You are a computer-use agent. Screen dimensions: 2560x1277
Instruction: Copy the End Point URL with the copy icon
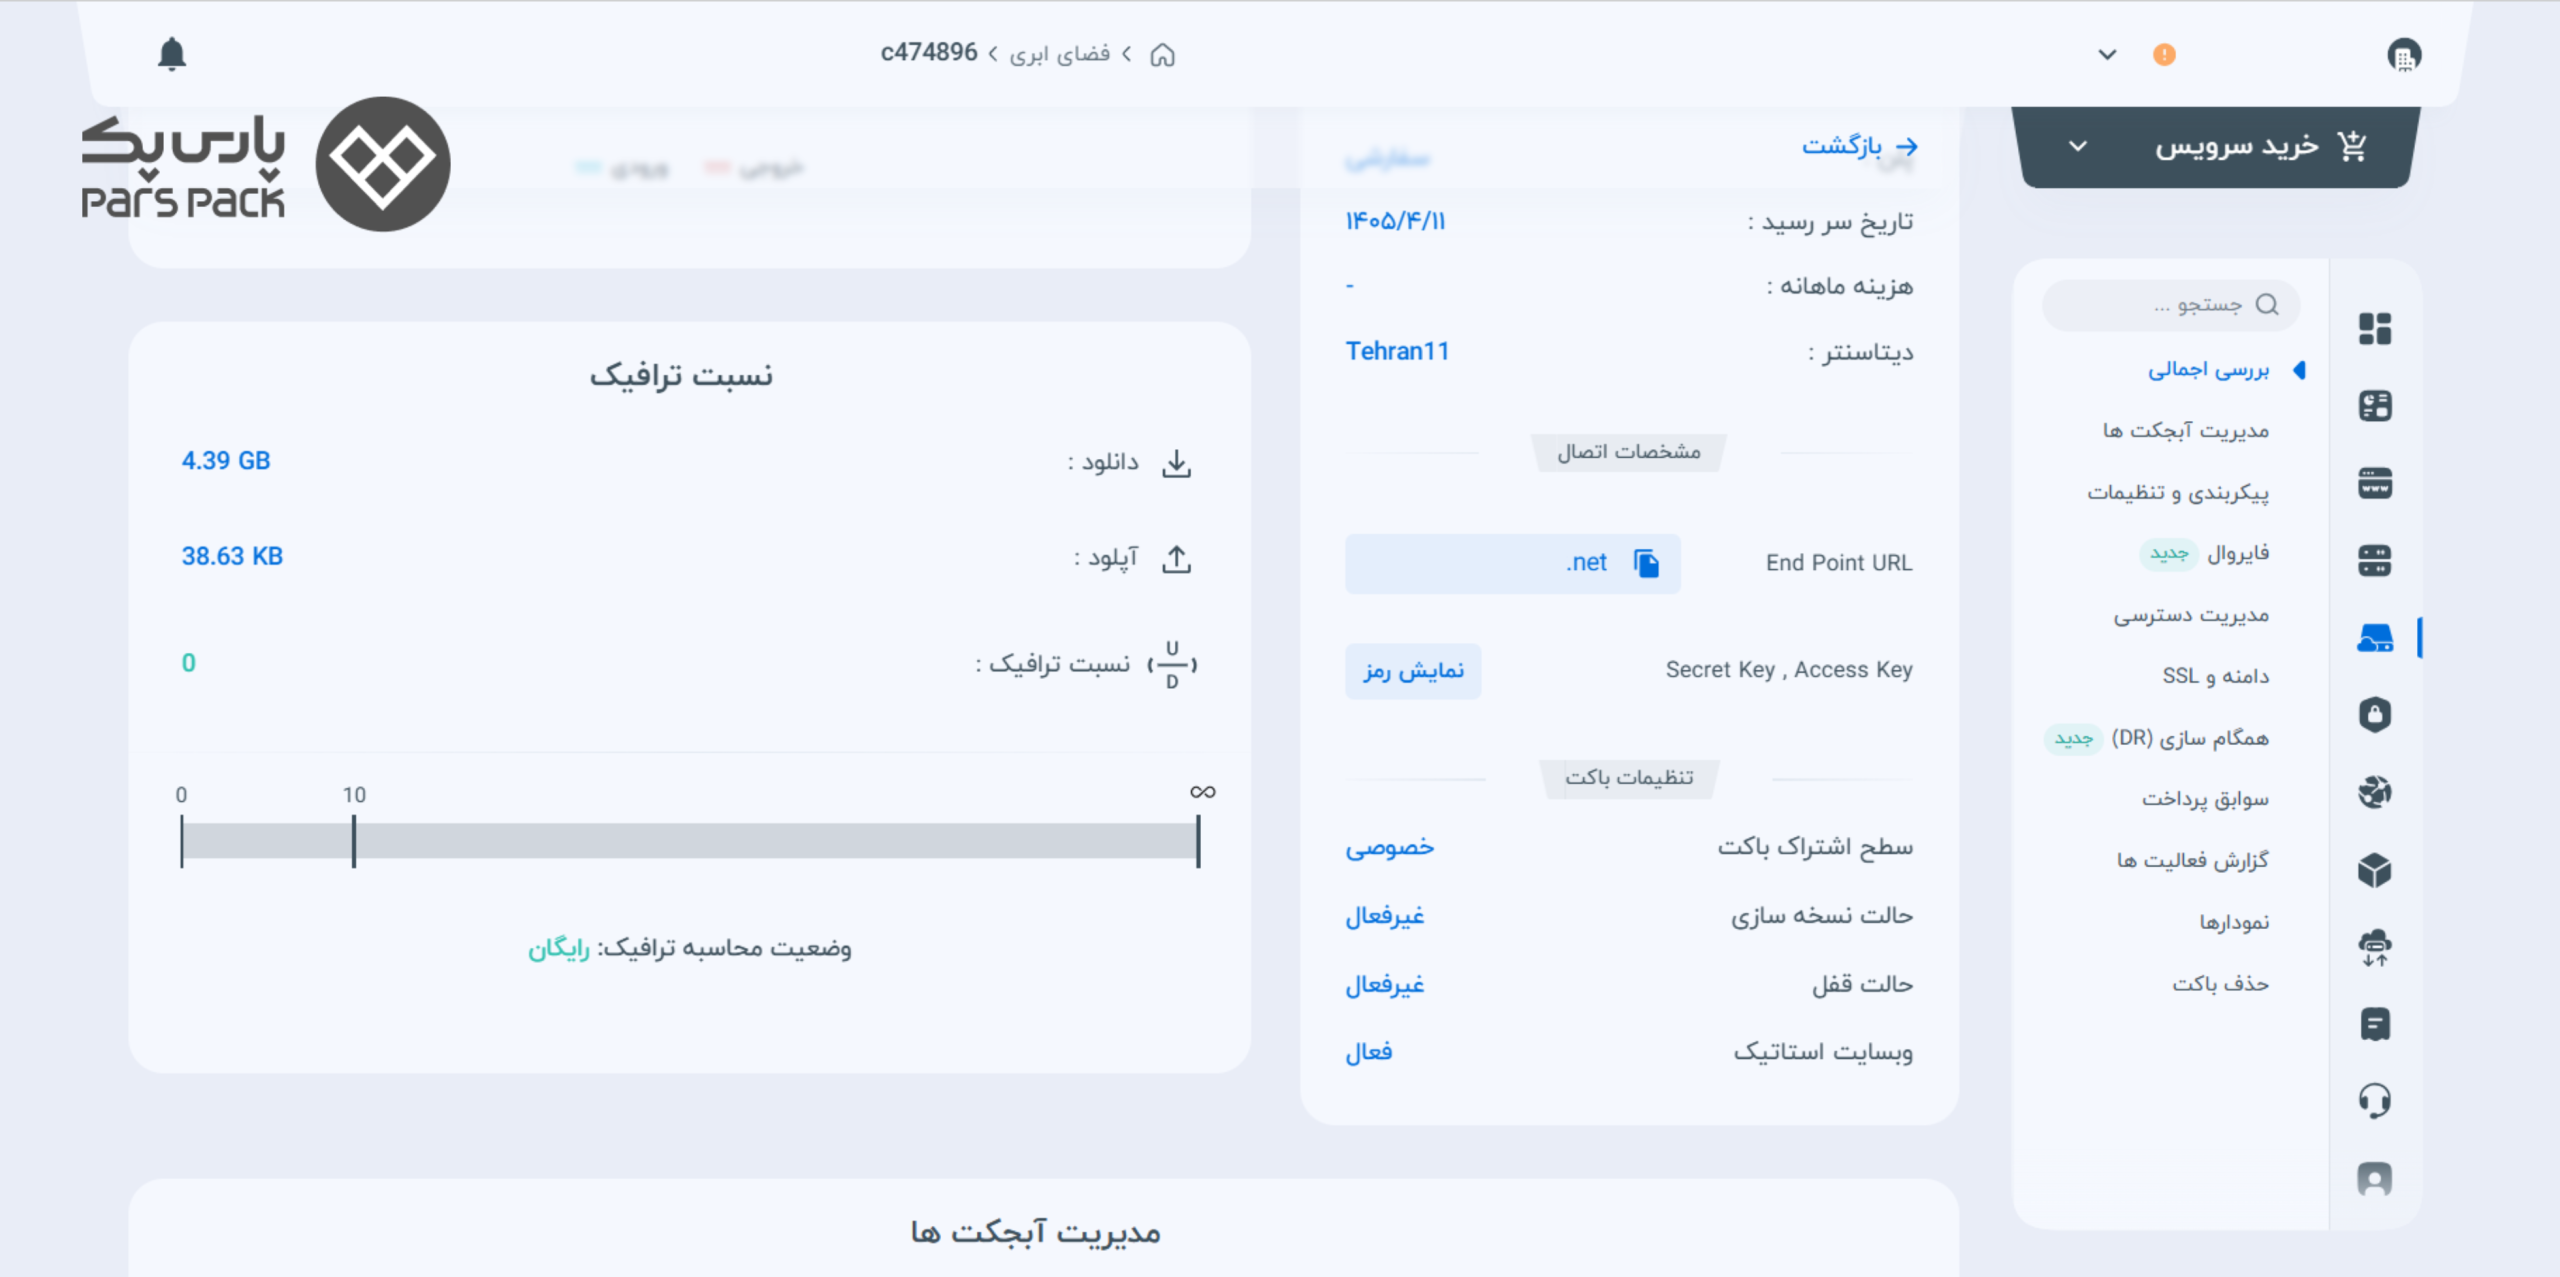pos(1646,563)
